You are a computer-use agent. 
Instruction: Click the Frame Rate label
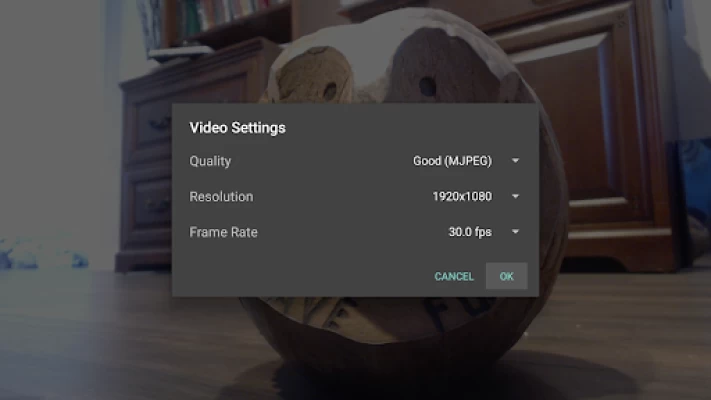point(223,232)
